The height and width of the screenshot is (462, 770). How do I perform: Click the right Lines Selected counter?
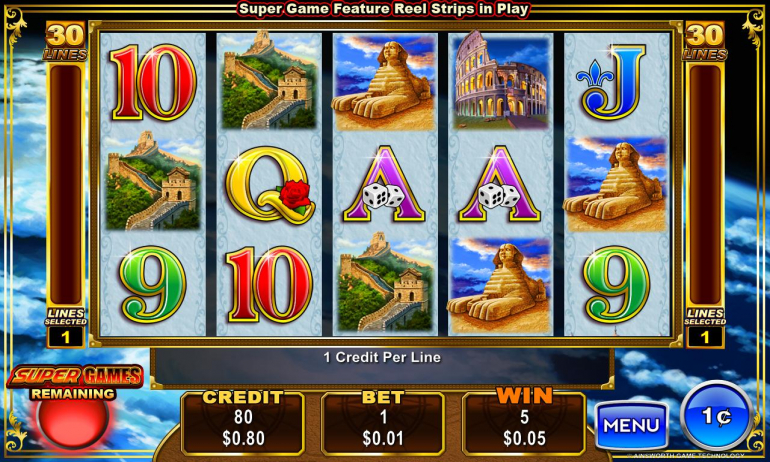pyautogui.click(x=705, y=328)
